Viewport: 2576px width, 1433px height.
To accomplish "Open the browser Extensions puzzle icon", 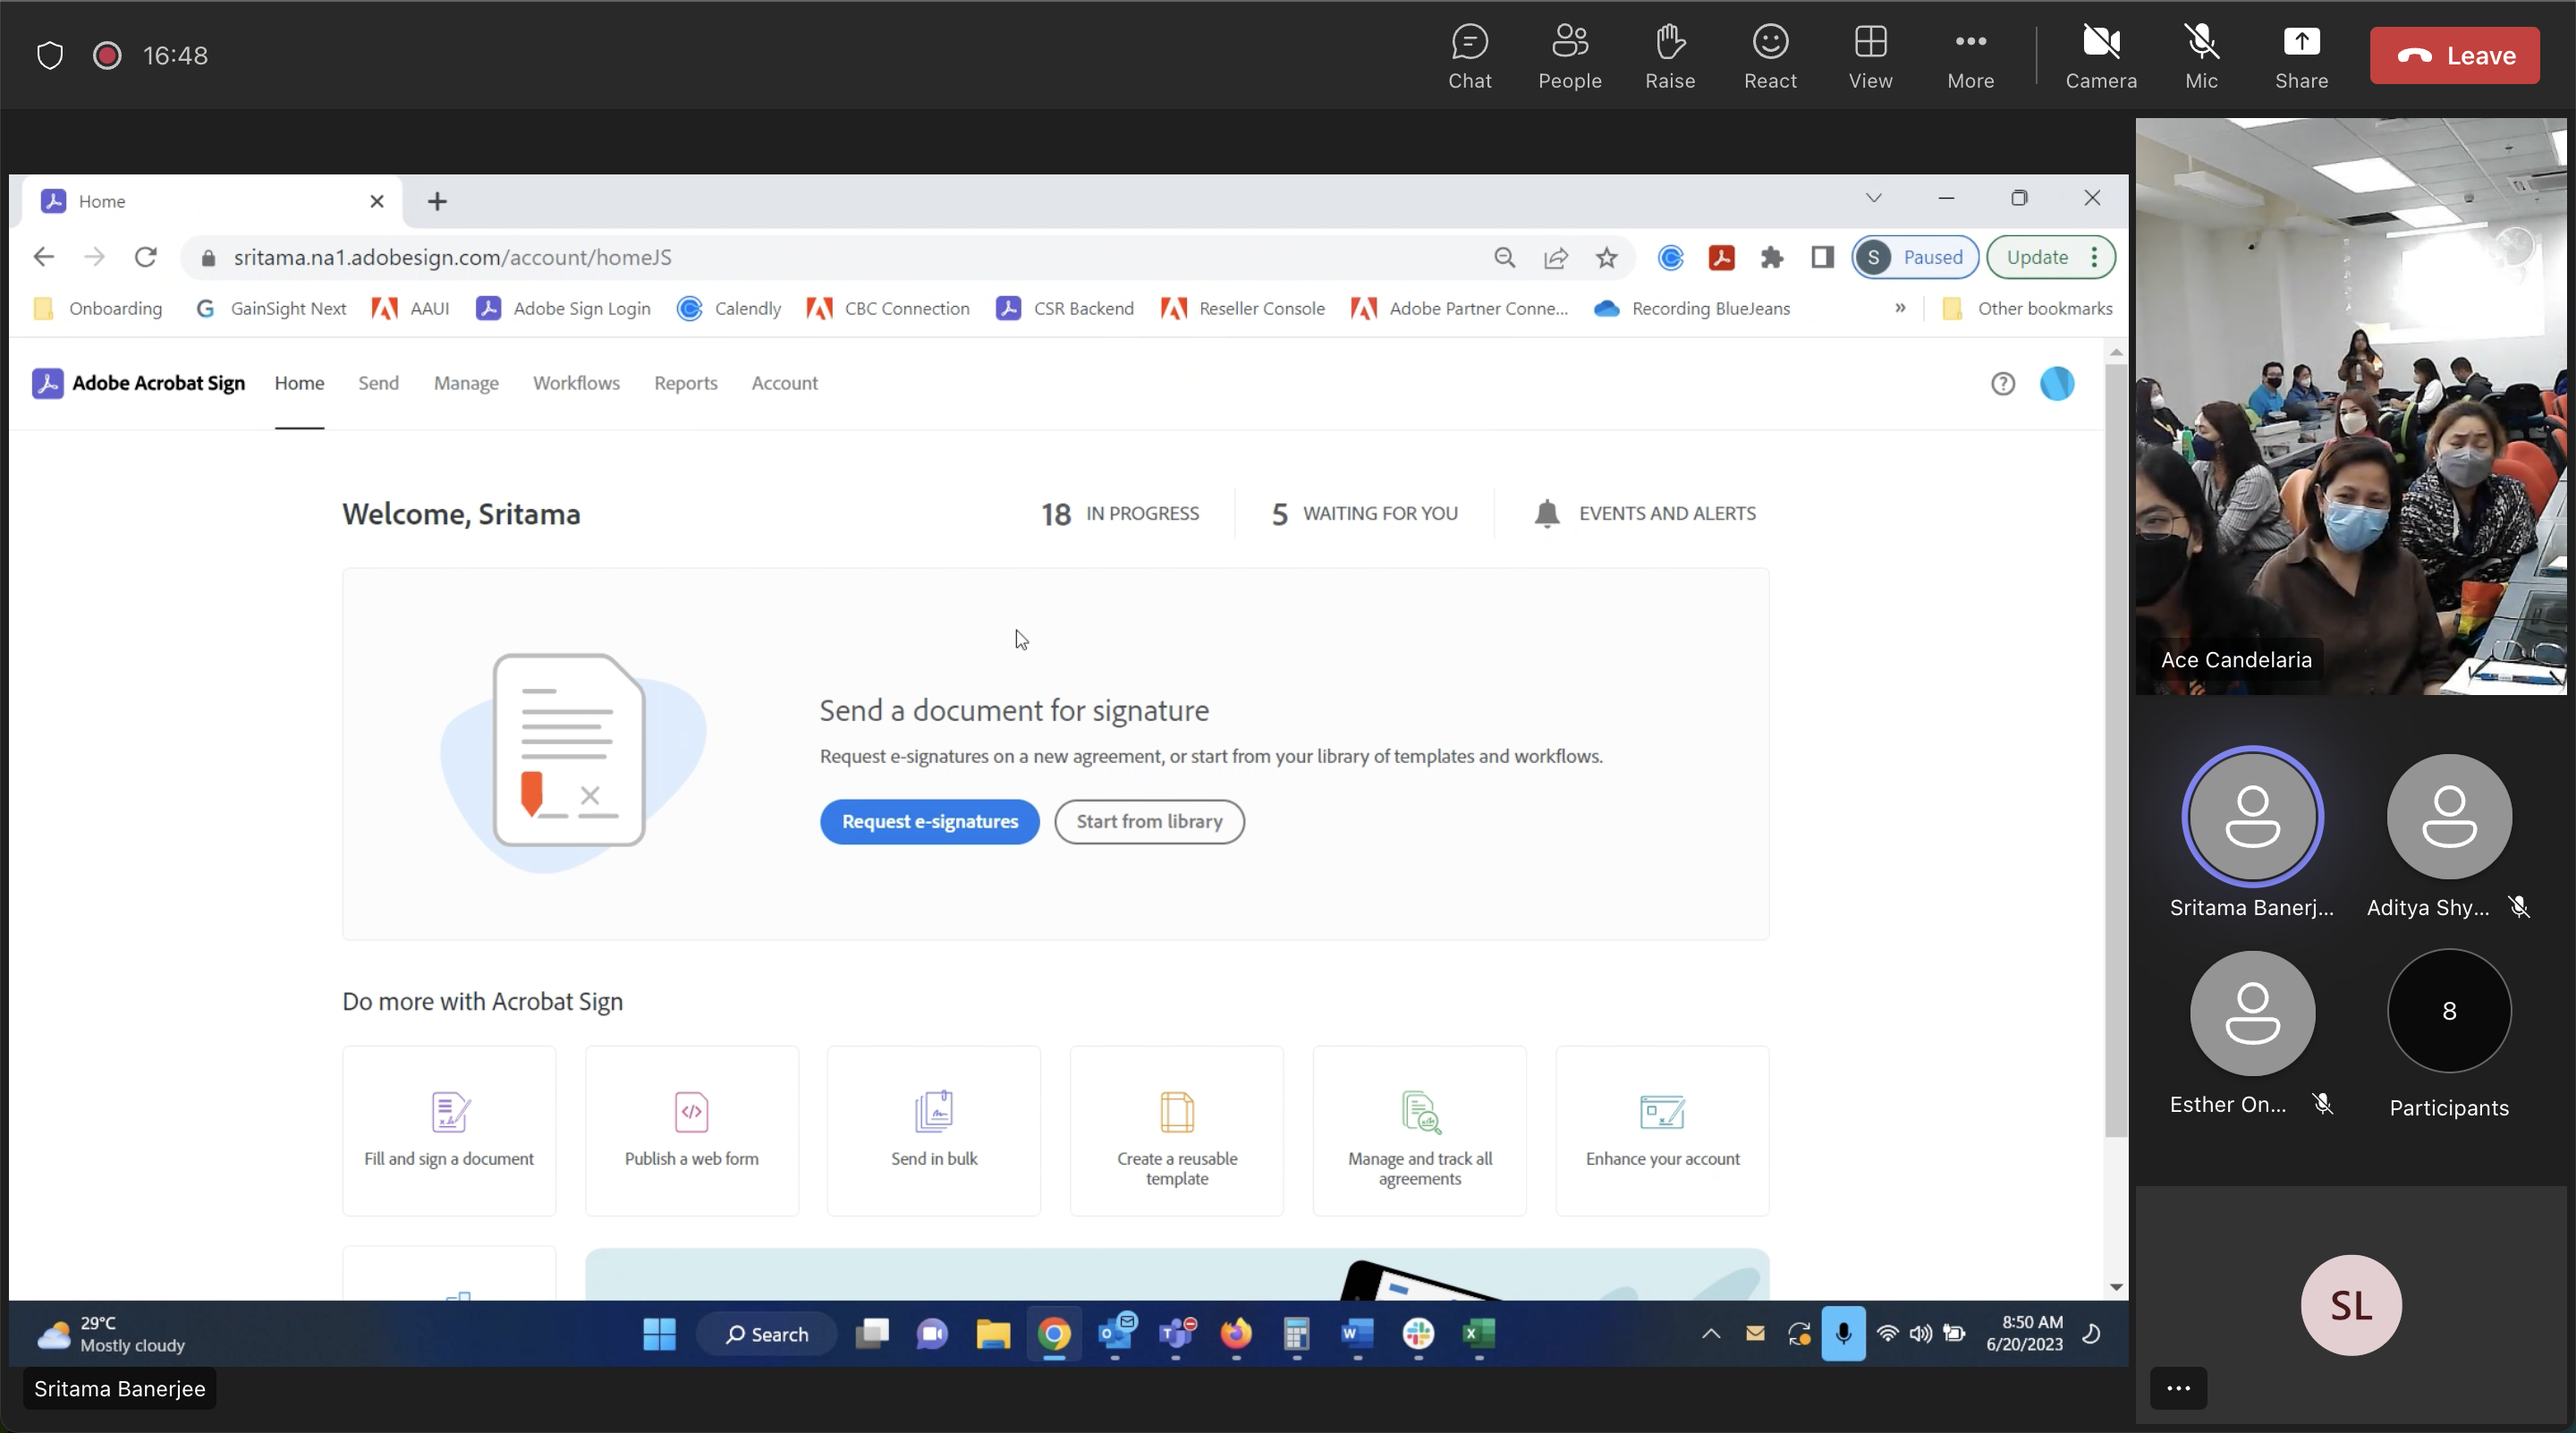I will [x=1772, y=258].
